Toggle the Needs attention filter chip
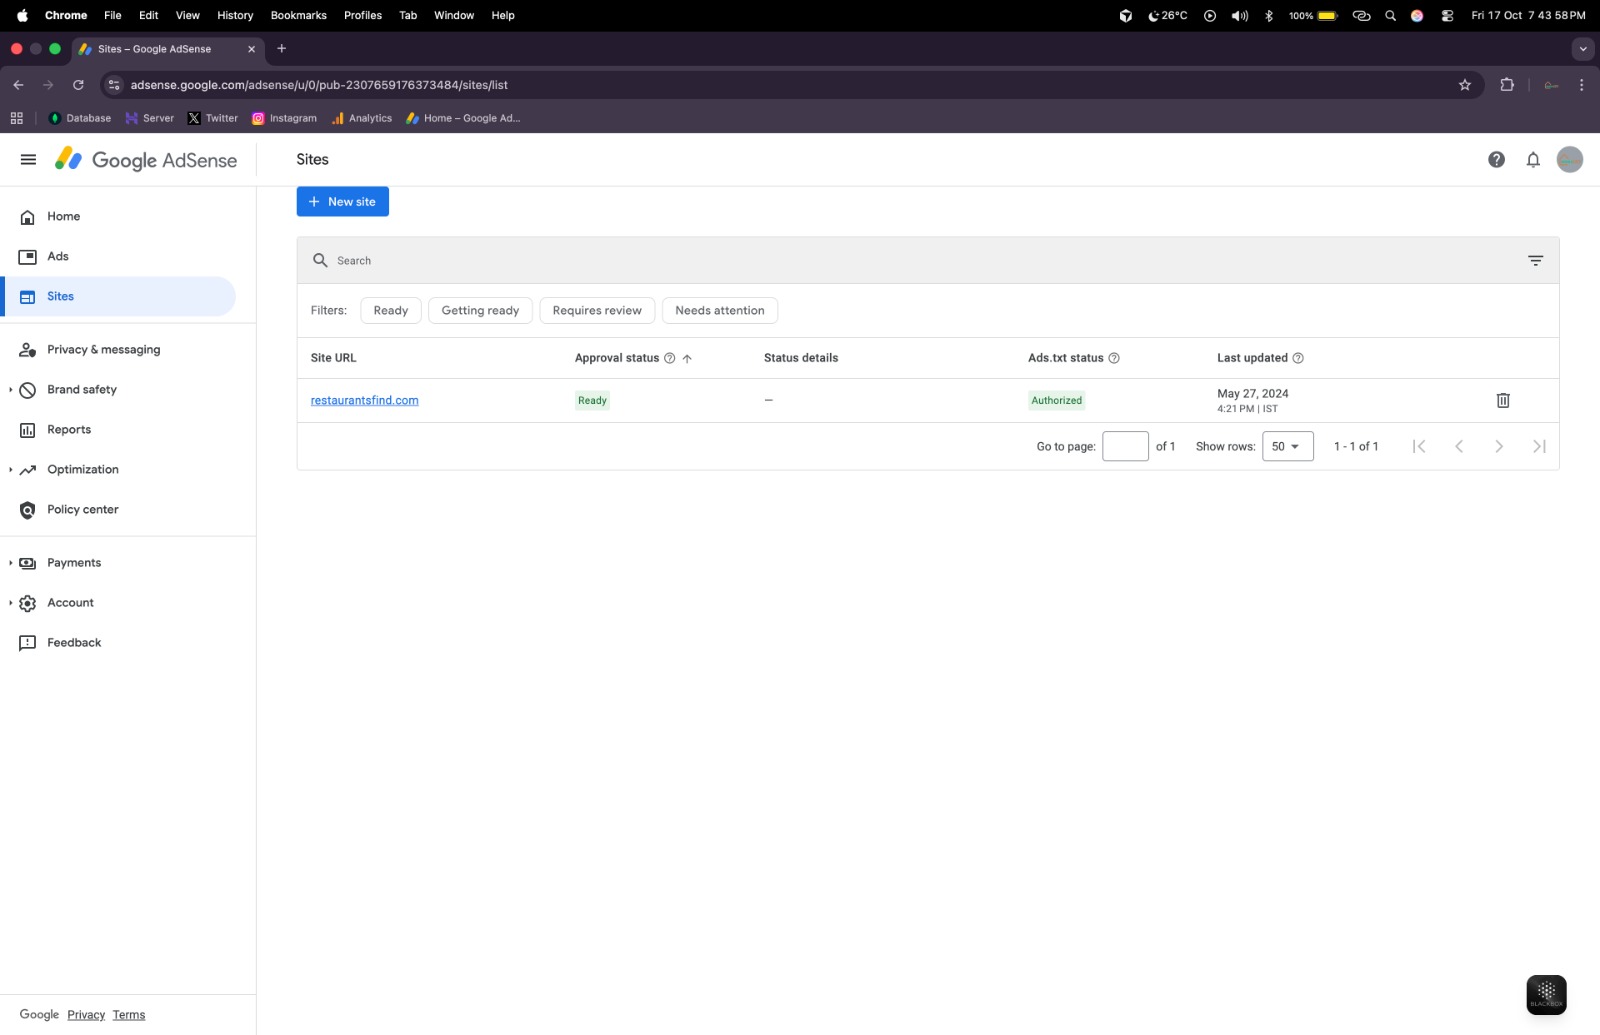The height and width of the screenshot is (1035, 1600). click(719, 311)
